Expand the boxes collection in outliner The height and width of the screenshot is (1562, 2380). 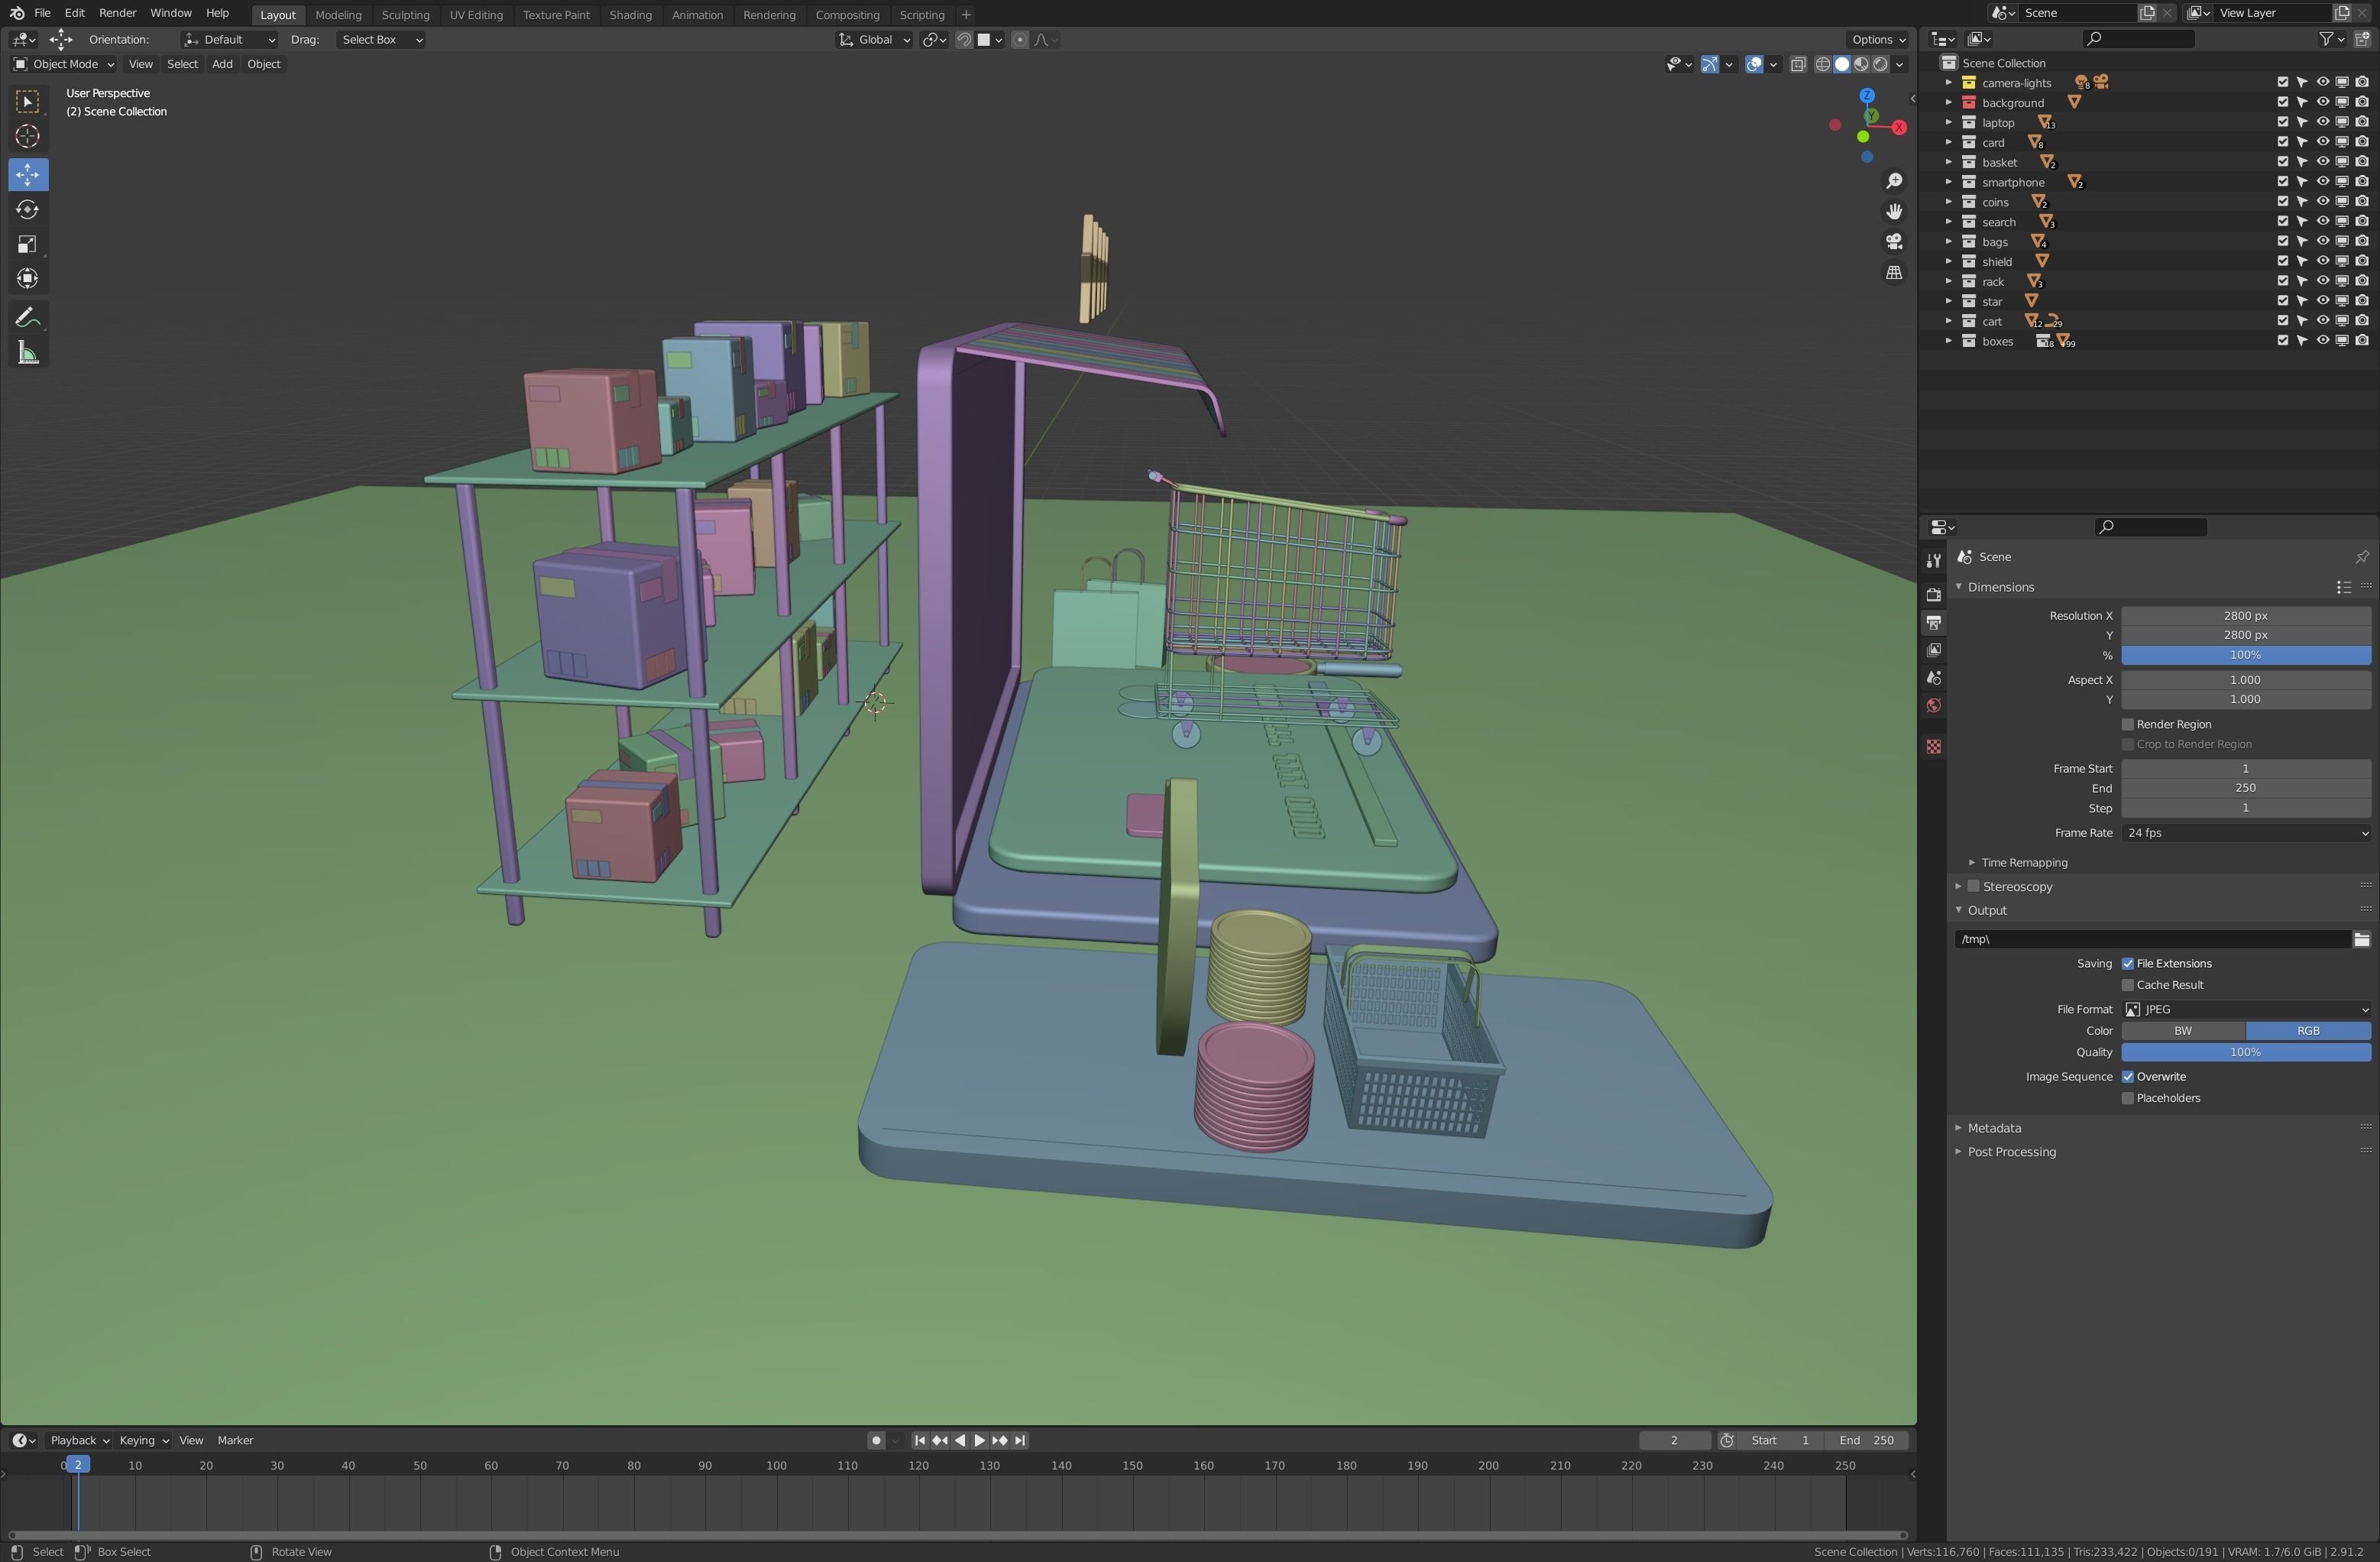pyautogui.click(x=1948, y=341)
